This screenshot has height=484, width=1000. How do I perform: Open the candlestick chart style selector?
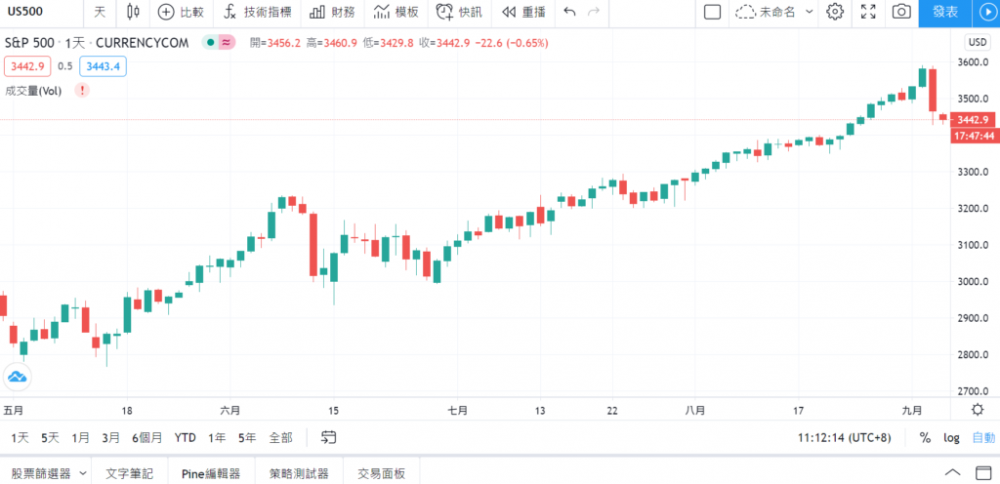[x=133, y=11]
